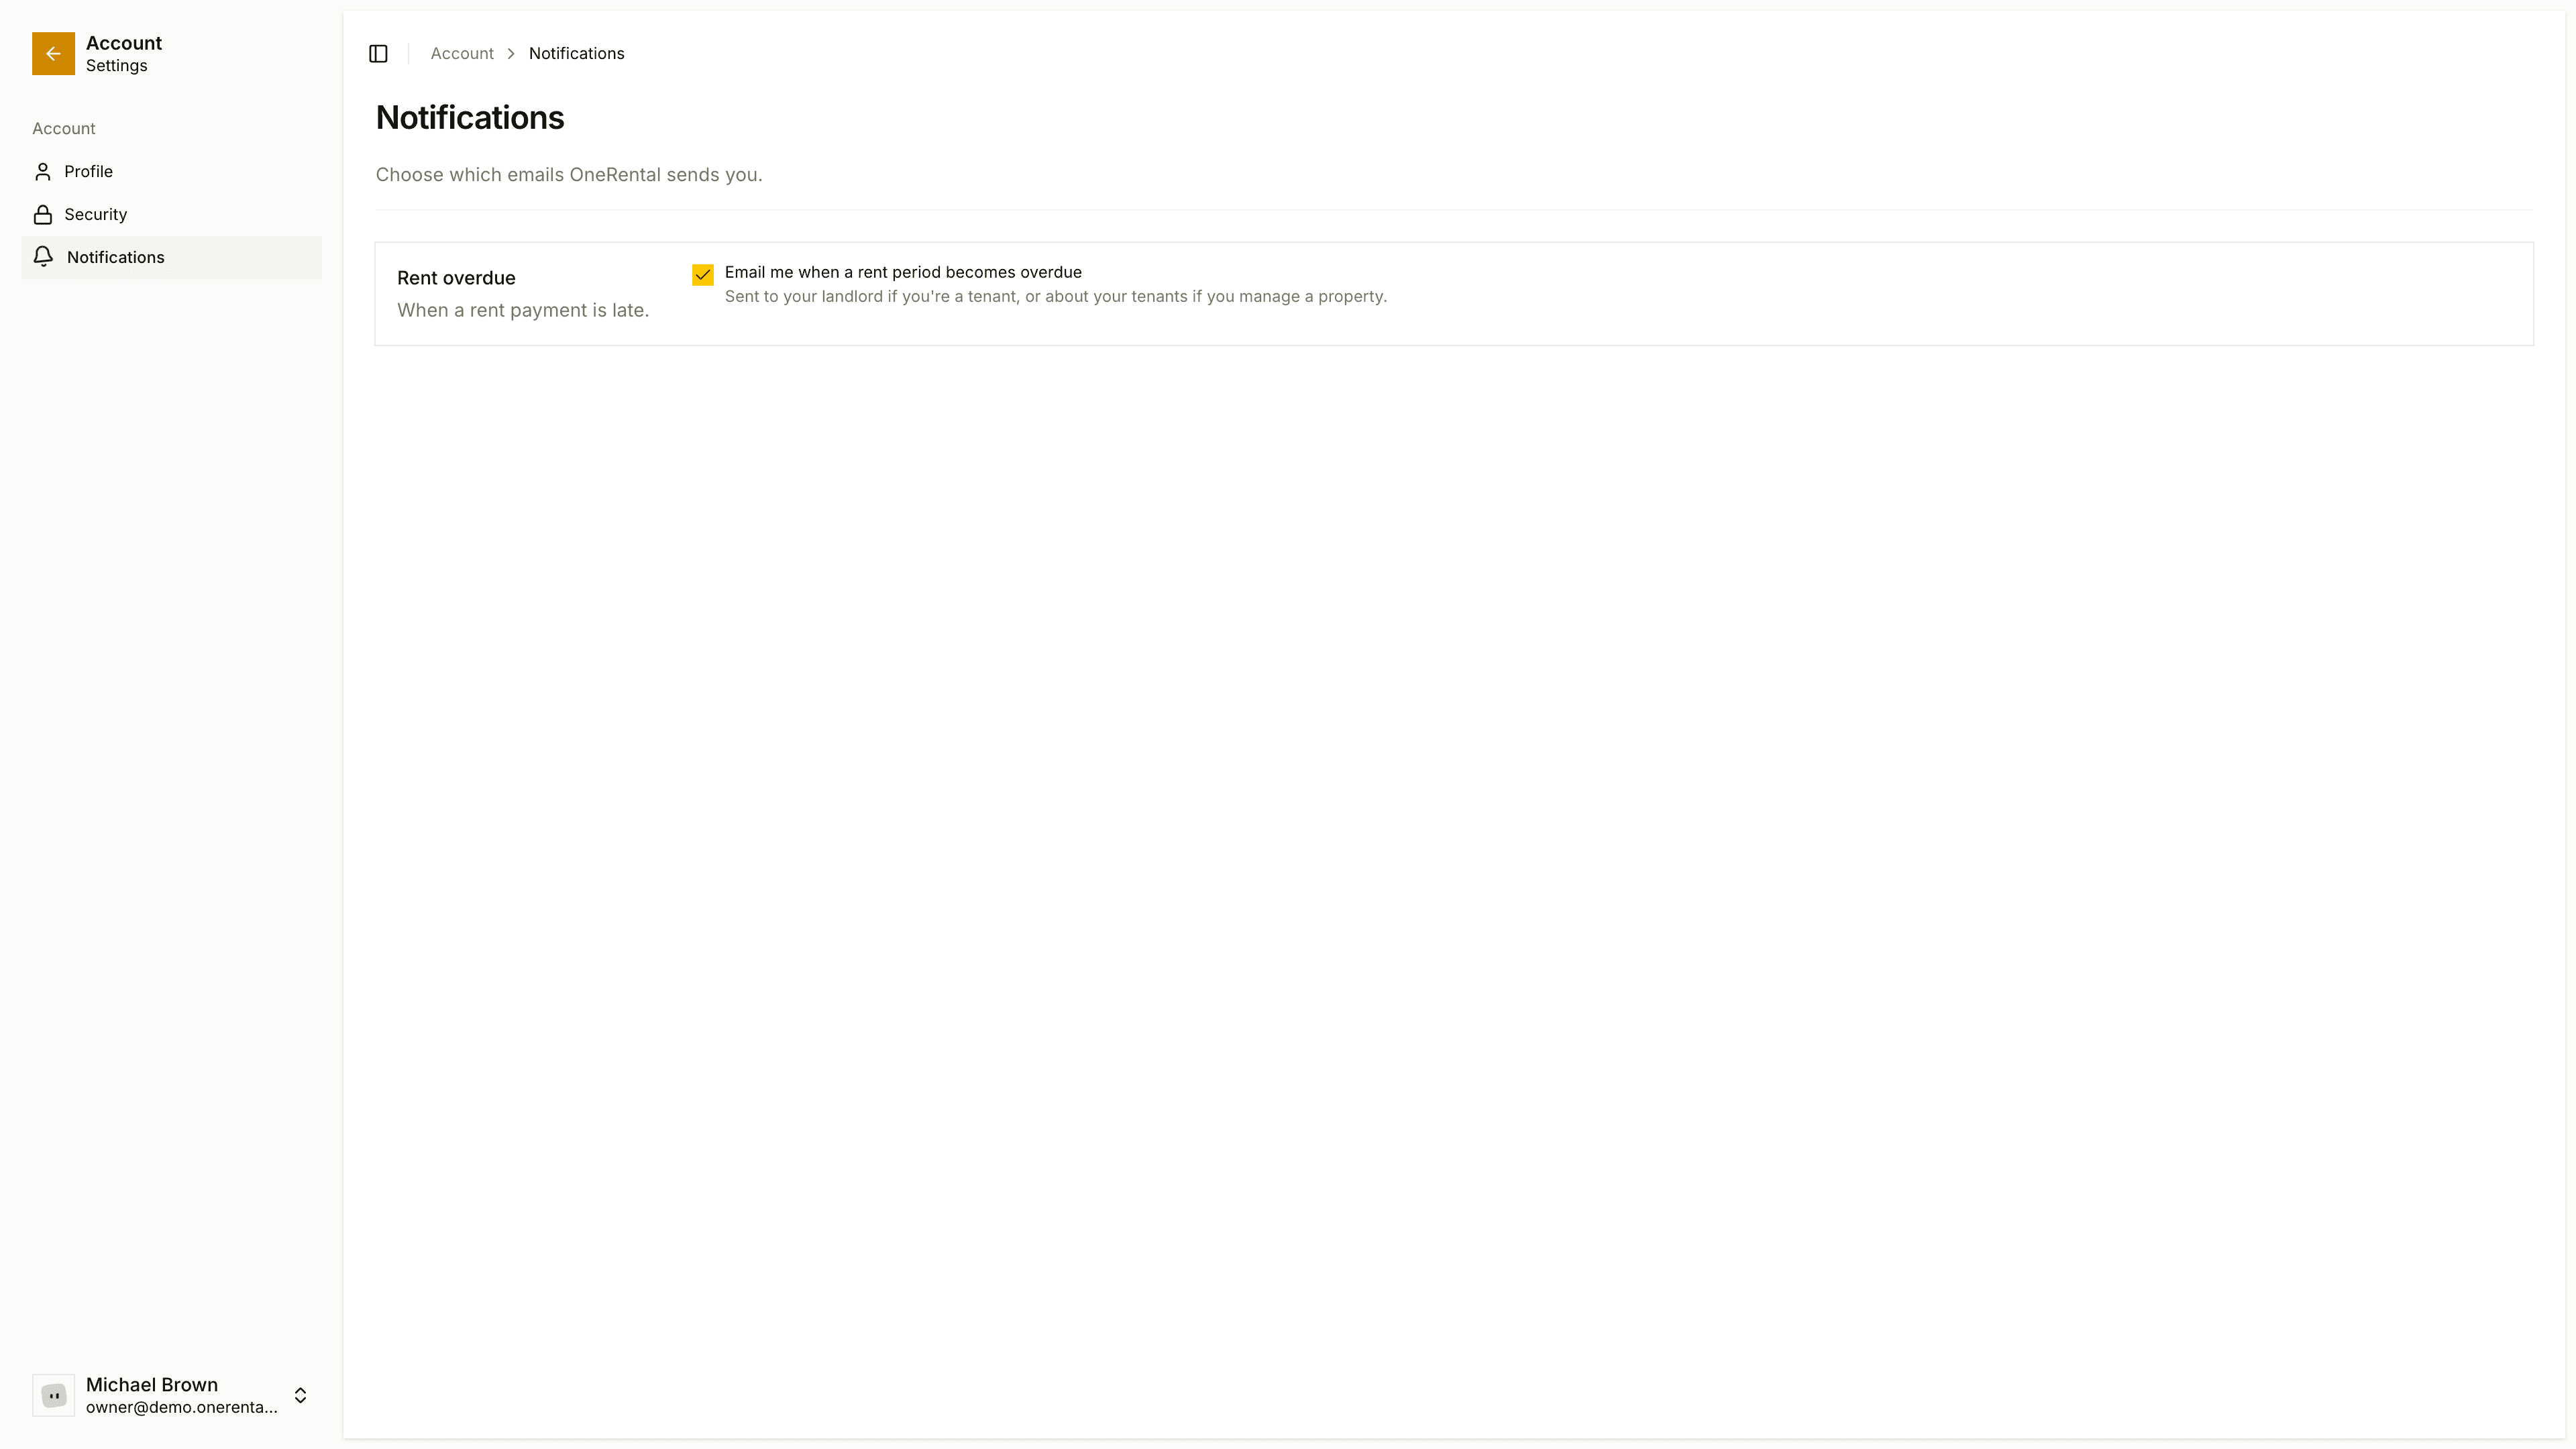
Task: Go to Account in the breadcrumb
Action: (x=462, y=54)
